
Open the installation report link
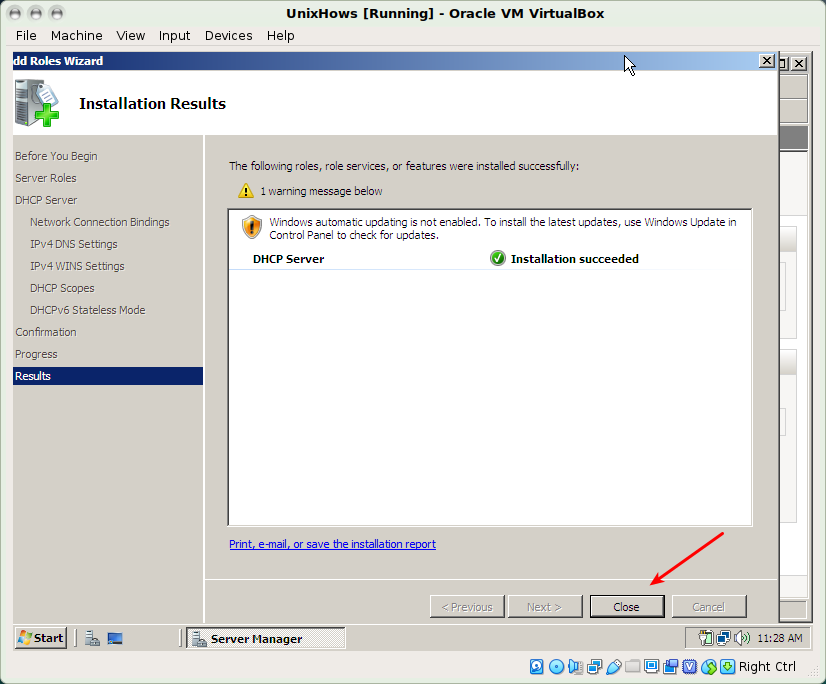point(332,544)
